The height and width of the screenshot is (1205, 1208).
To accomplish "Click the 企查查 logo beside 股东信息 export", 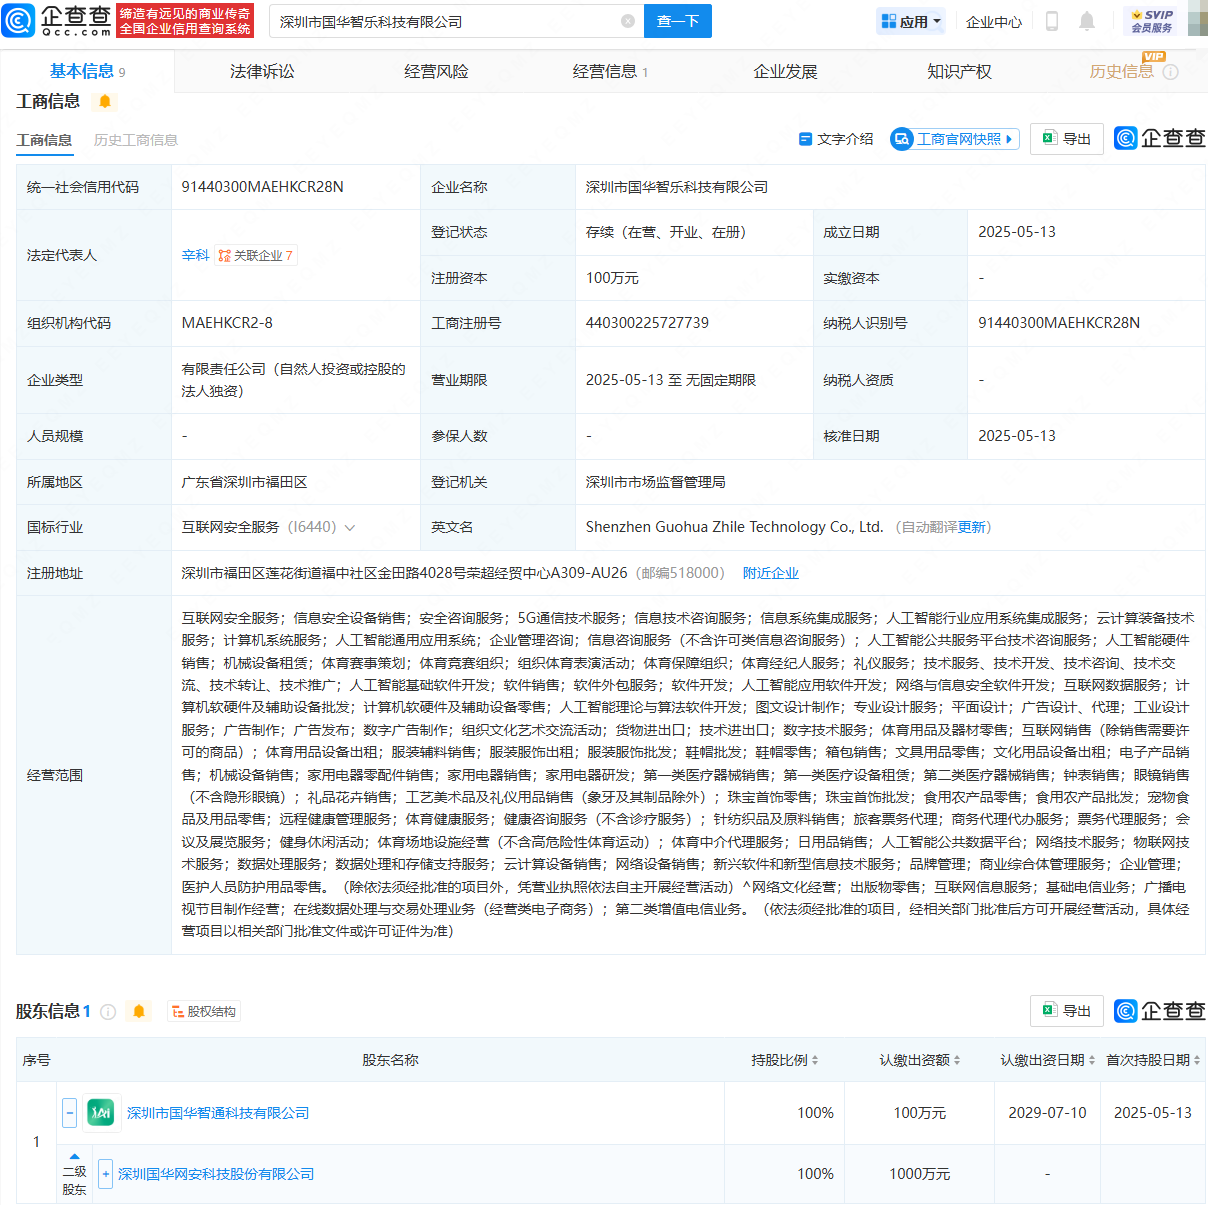I will (1159, 1011).
